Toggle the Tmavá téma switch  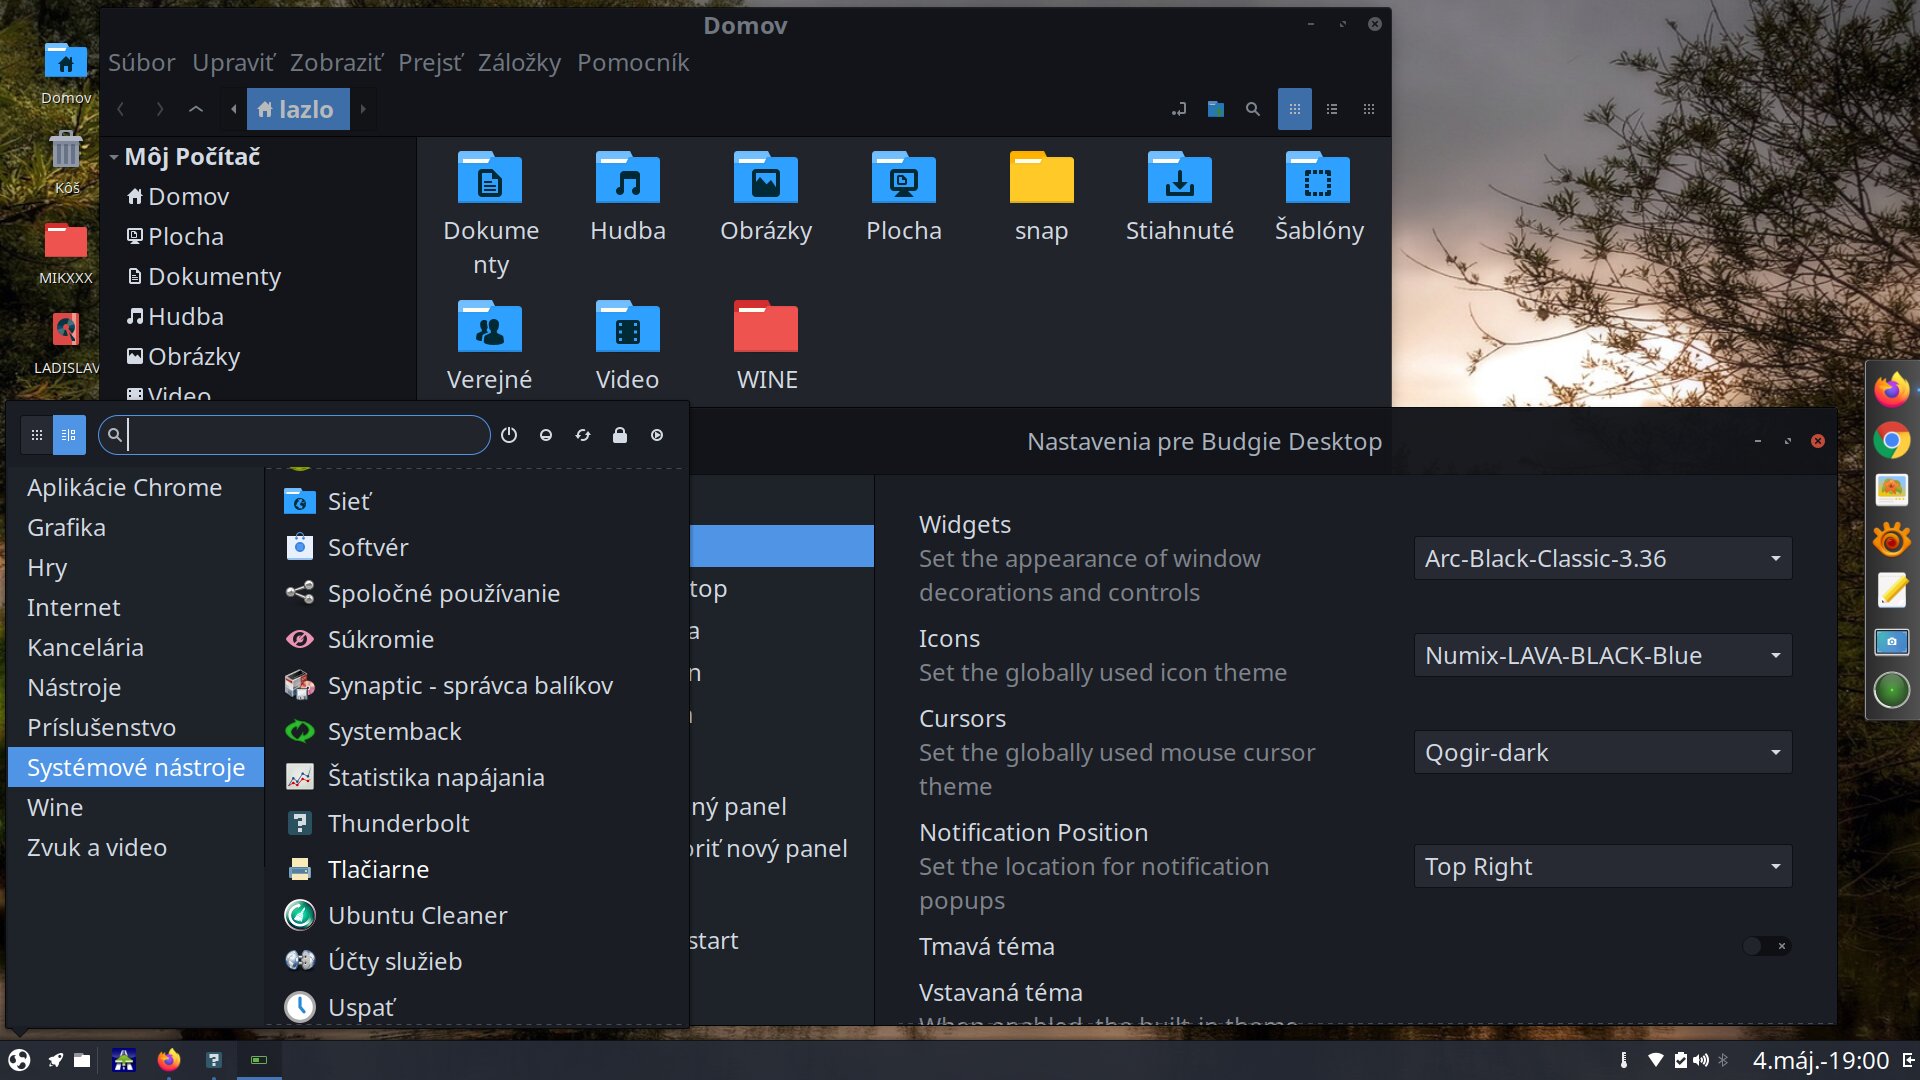pyautogui.click(x=1766, y=946)
